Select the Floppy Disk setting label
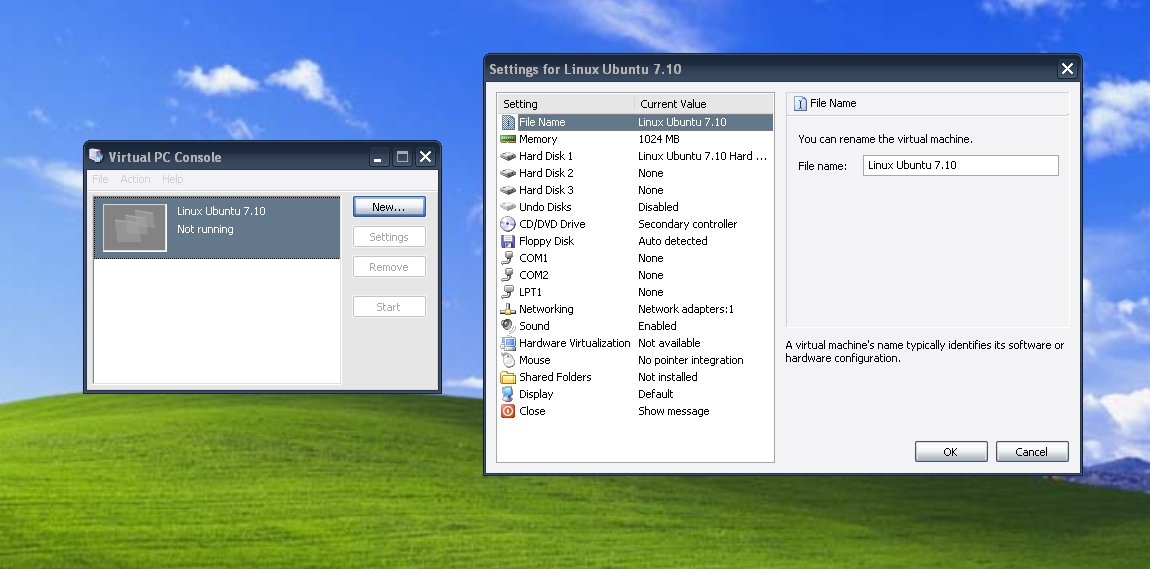Viewport: 1150px width, 569px height. [x=546, y=241]
